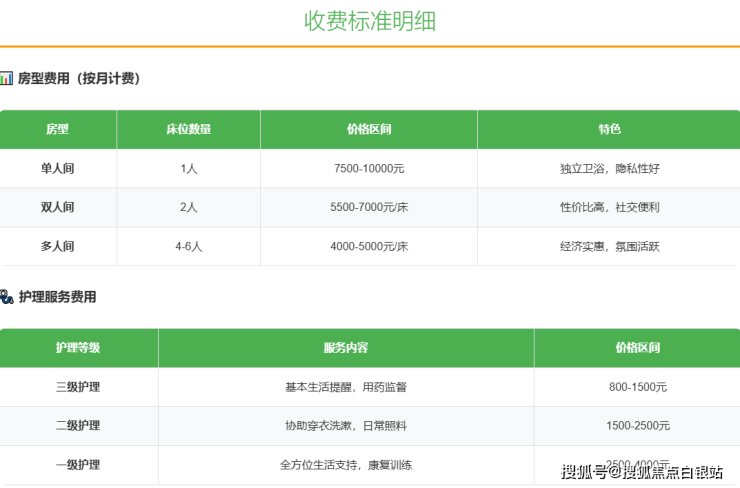Select the 一级护理 row label

pyautogui.click(x=78, y=465)
